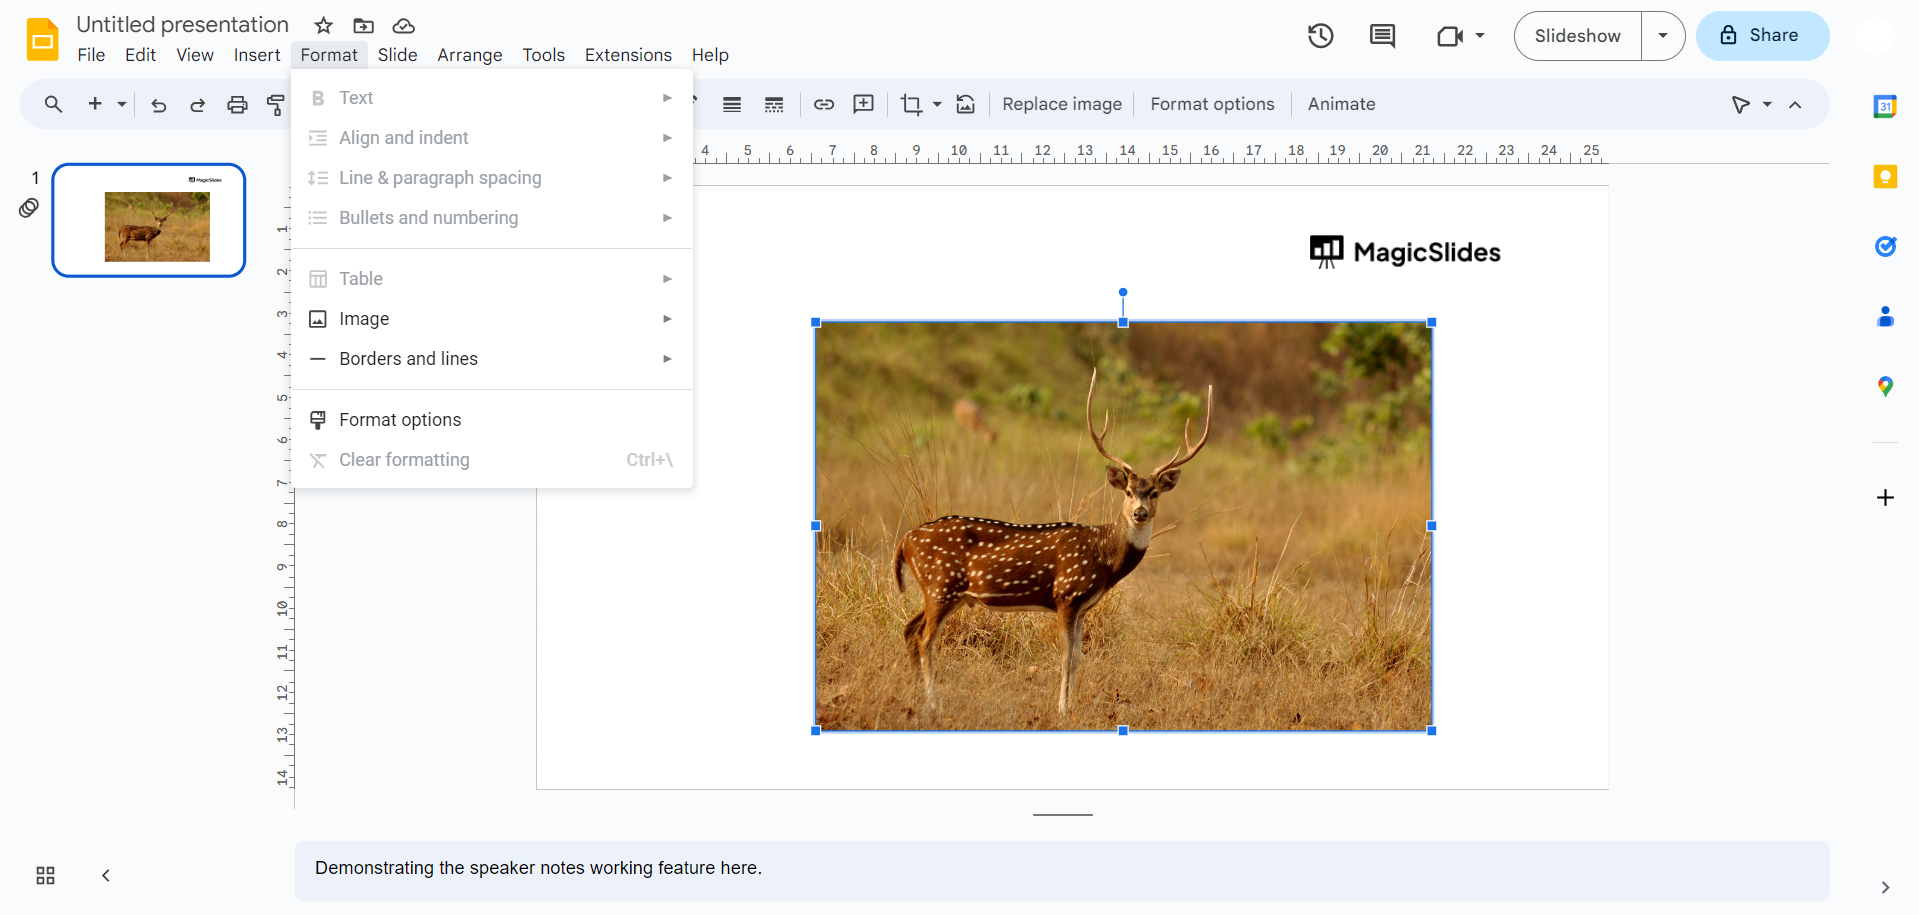
Task: Click the undo arrow icon
Action: point(158,105)
